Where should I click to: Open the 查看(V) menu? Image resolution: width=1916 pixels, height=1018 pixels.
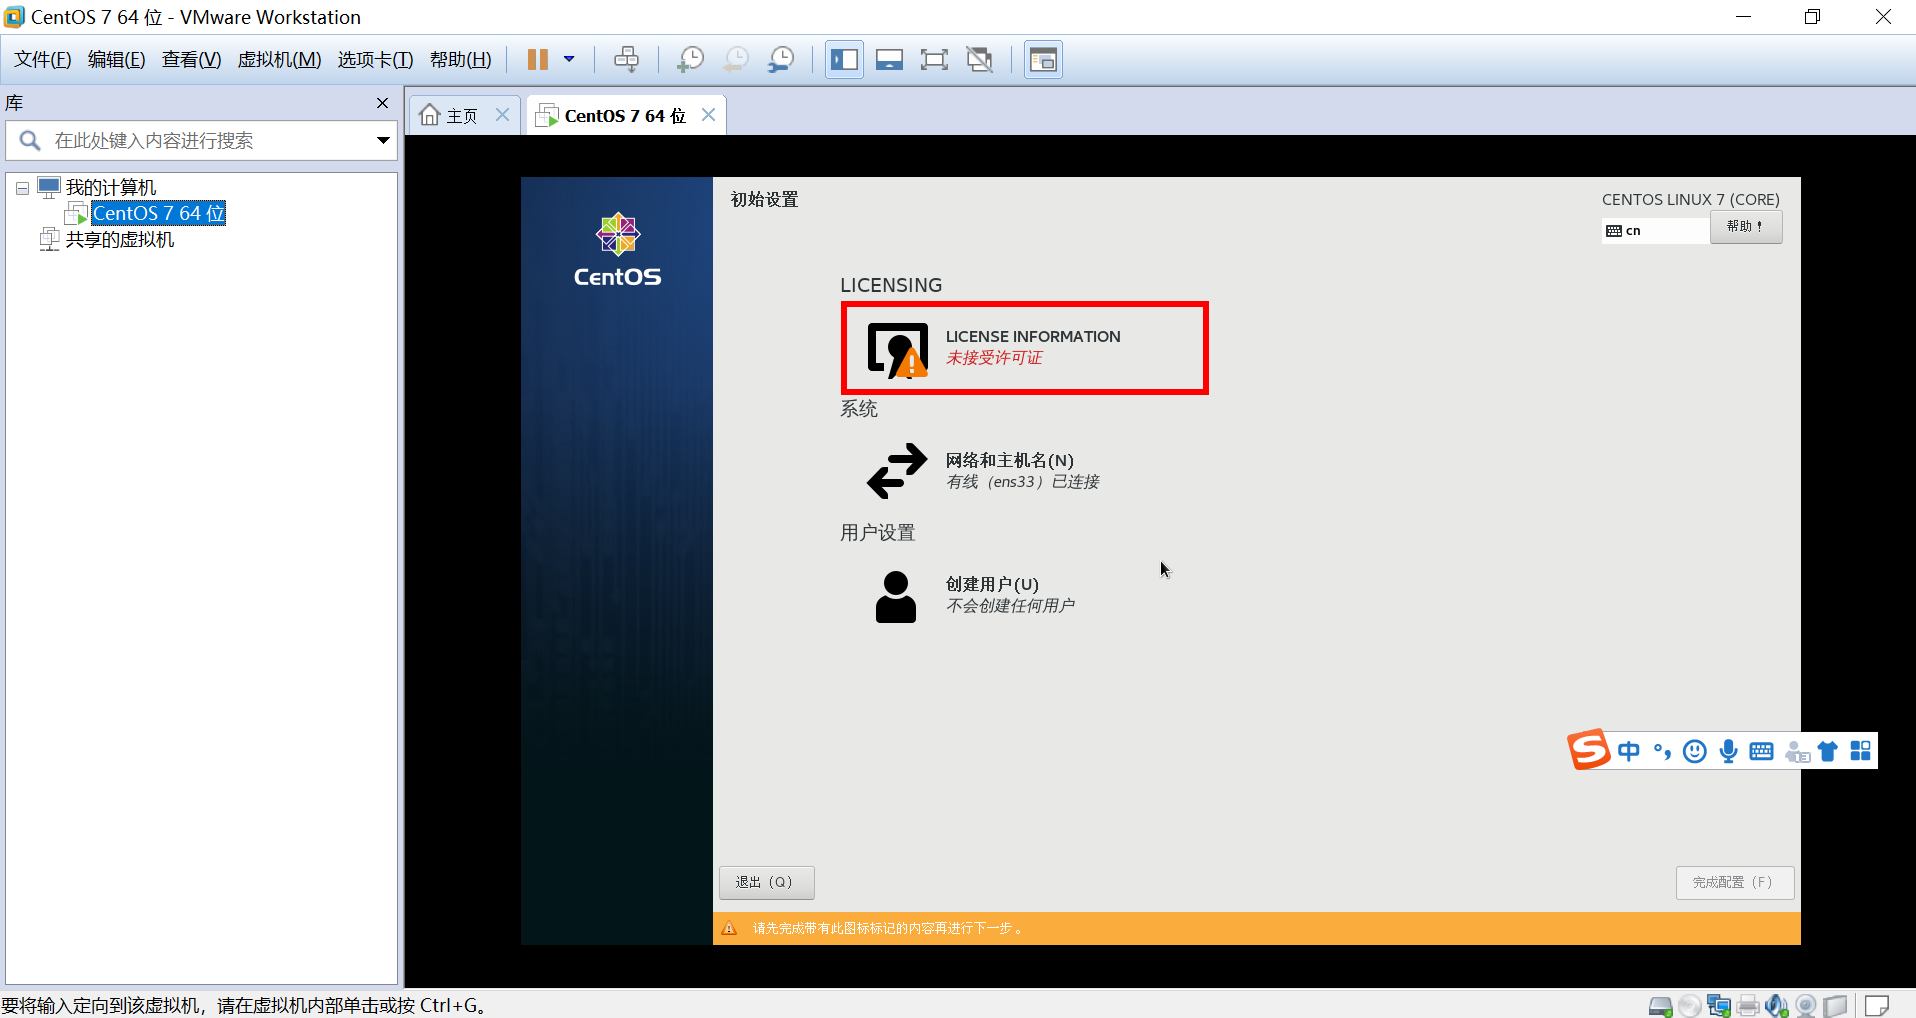pyautogui.click(x=192, y=60)
